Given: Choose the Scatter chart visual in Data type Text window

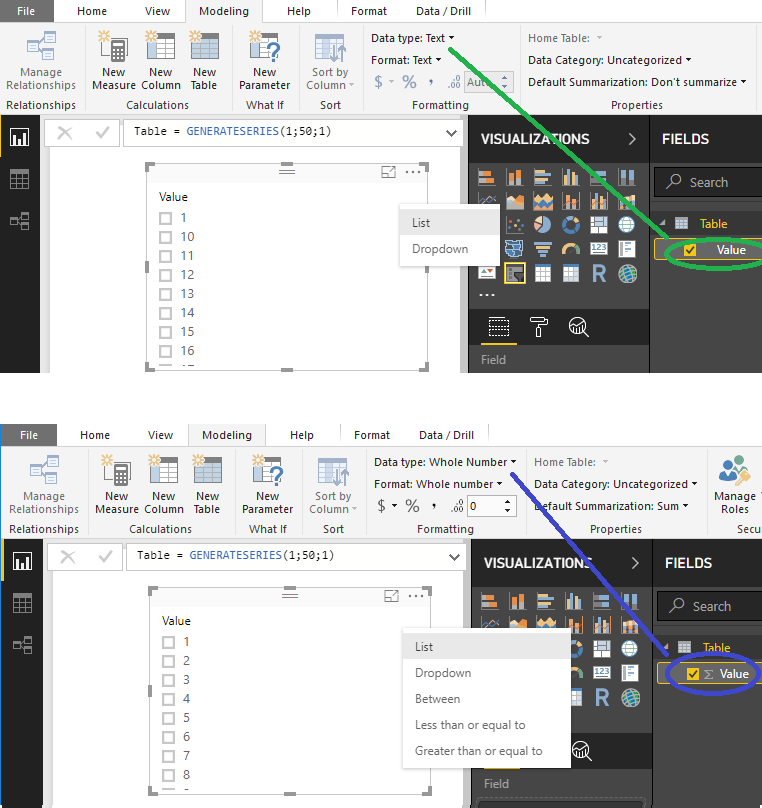Looking at the screenshot, I should point(515,225).
